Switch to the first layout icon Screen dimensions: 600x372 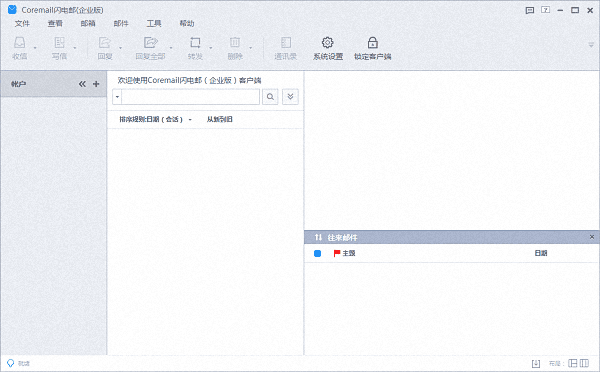pyautogui.click(x=572, y=363)
